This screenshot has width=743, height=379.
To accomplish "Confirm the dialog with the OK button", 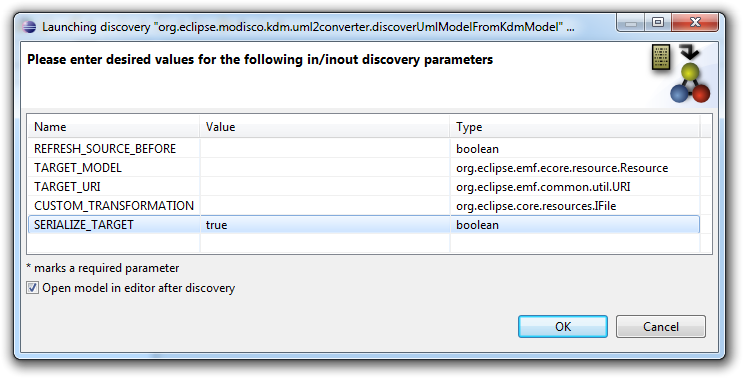I will click(562, 326).
